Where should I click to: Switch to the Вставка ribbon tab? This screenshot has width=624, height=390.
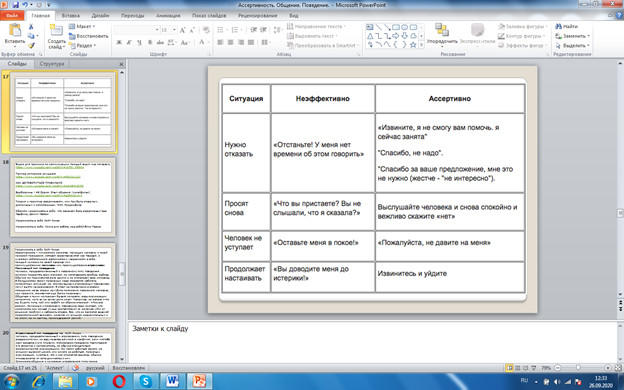[x=70, y=16]
